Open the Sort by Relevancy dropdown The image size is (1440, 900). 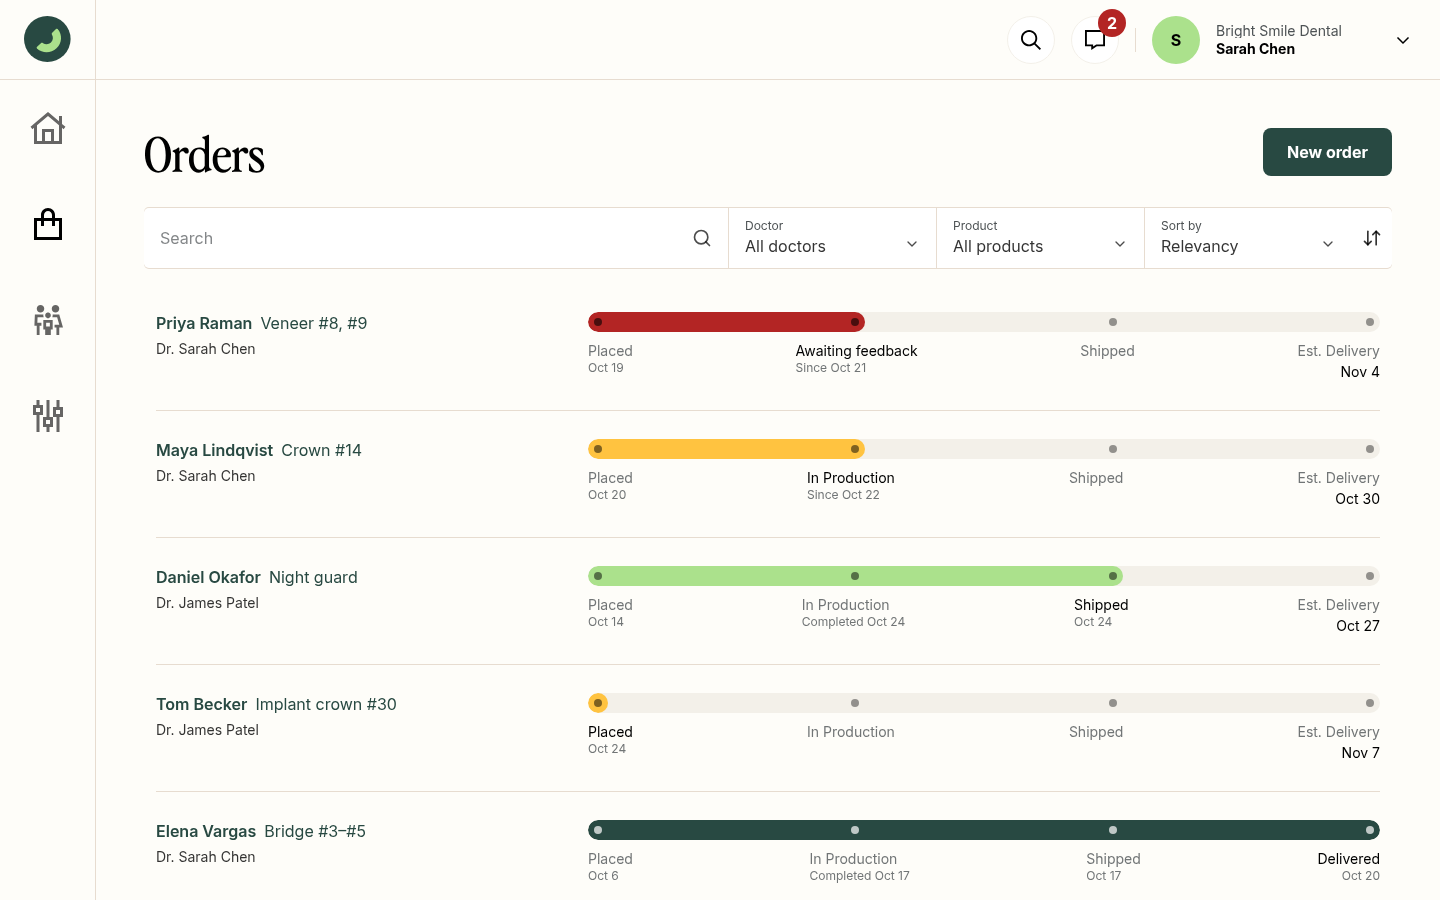[x=1248, y=238]
